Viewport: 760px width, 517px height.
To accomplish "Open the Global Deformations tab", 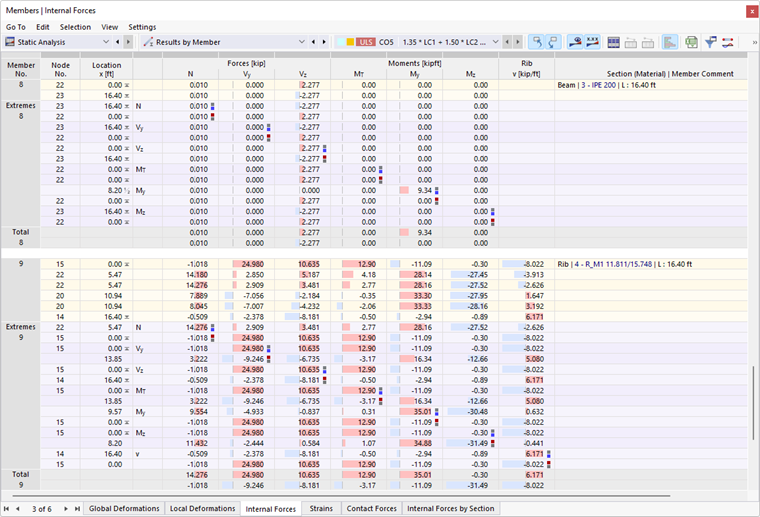I will 124,508.
